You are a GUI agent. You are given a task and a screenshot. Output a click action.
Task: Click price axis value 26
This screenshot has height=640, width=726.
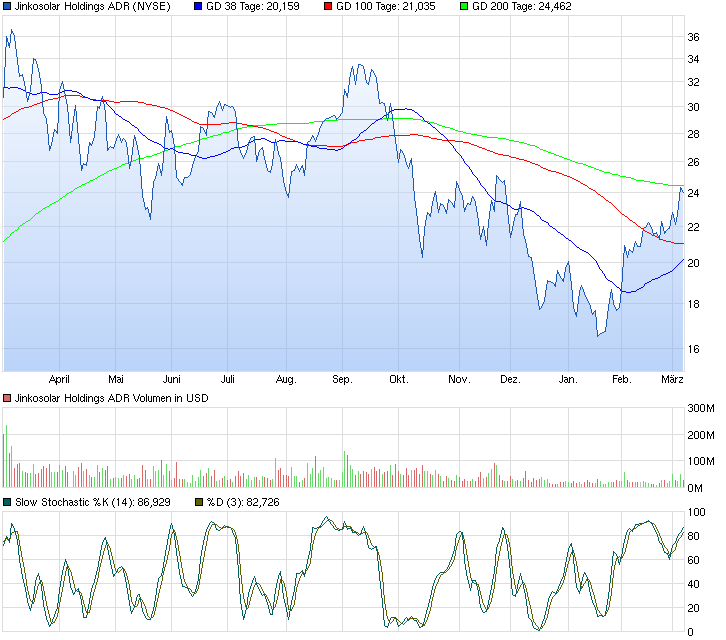click(693, 163)
